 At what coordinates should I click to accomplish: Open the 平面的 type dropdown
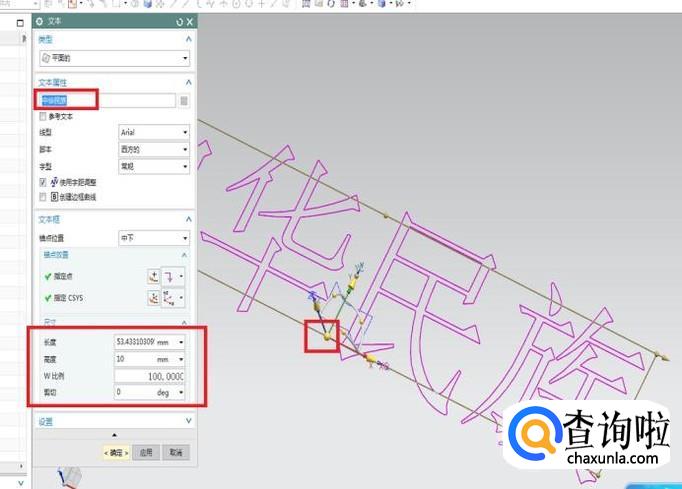(x=115, y=58)
